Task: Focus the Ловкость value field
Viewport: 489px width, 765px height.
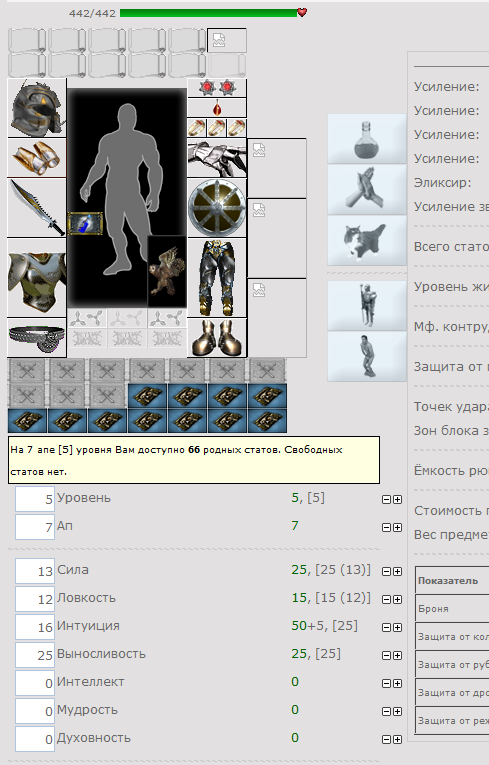Action: tap(35, 599)
